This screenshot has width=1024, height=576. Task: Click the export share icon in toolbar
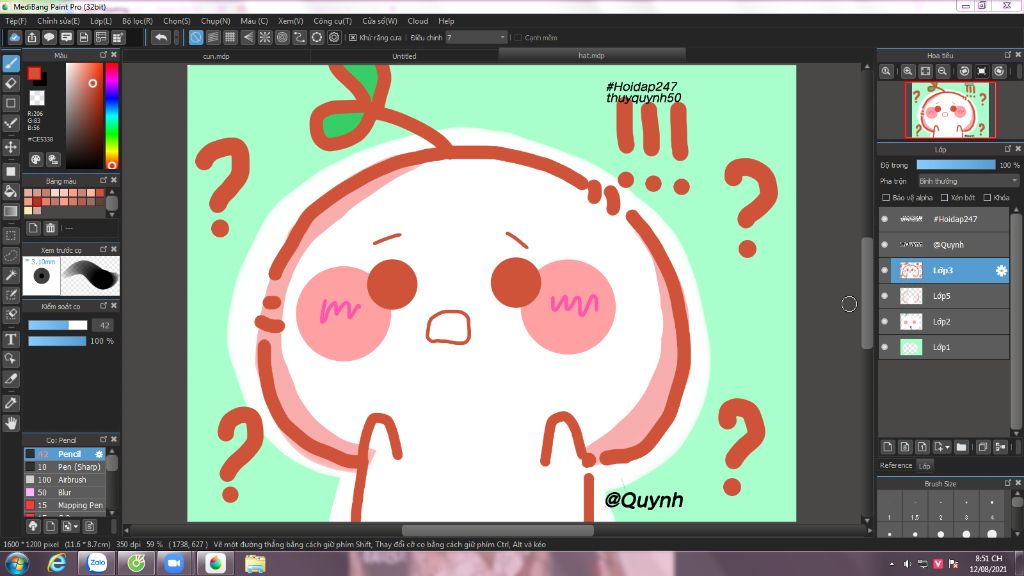pyautogui.click(x=32, y=38)
